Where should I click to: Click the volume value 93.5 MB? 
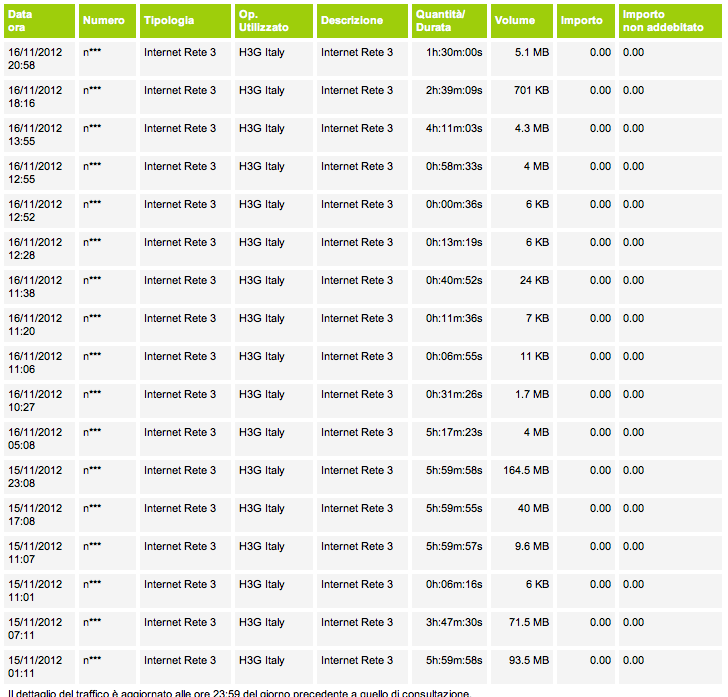tap(529, 661)
